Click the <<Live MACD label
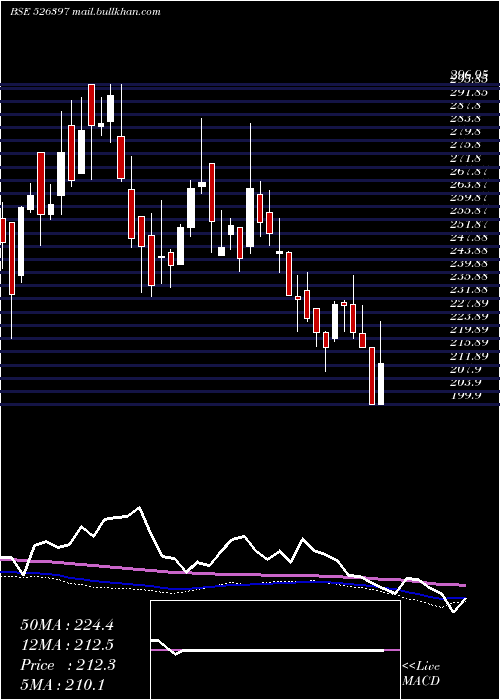Viewport: 500px width, 700px height. [421, 674]
